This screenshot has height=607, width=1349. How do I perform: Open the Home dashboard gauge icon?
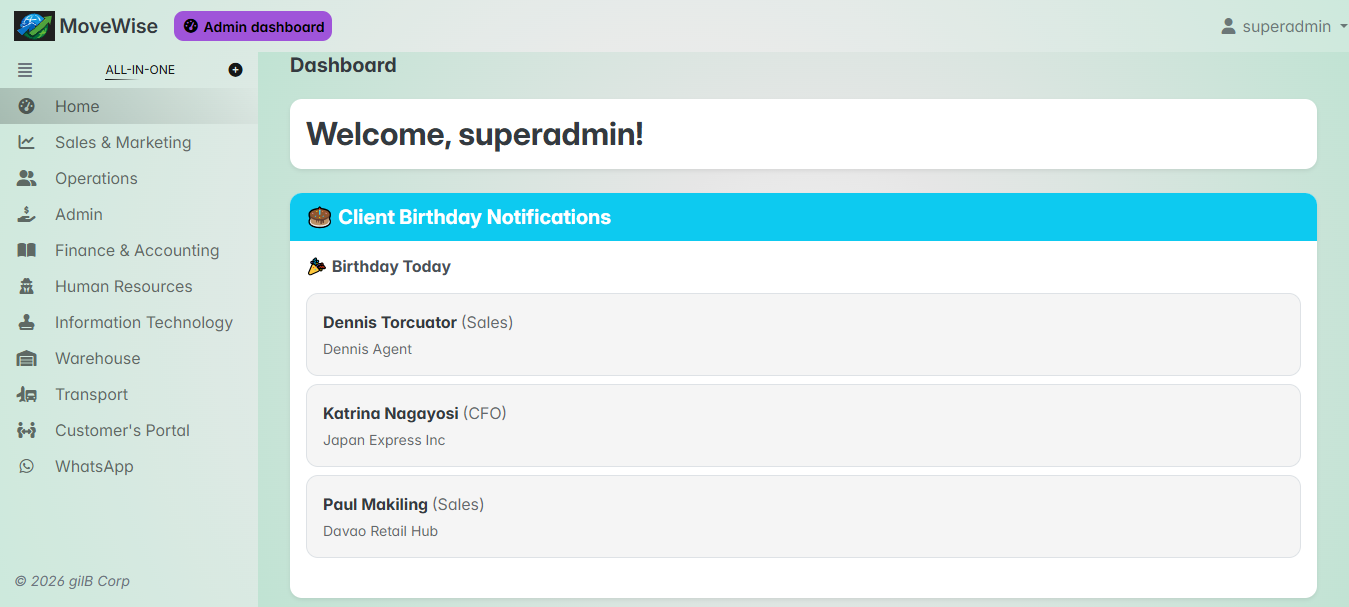(x=27, y=106)
